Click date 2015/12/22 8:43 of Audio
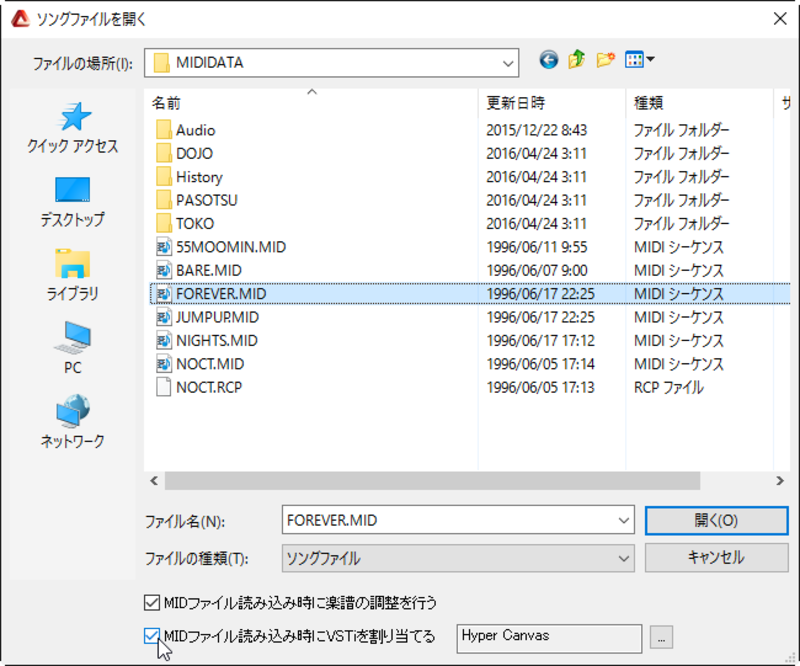 click(x=536, y=130)
